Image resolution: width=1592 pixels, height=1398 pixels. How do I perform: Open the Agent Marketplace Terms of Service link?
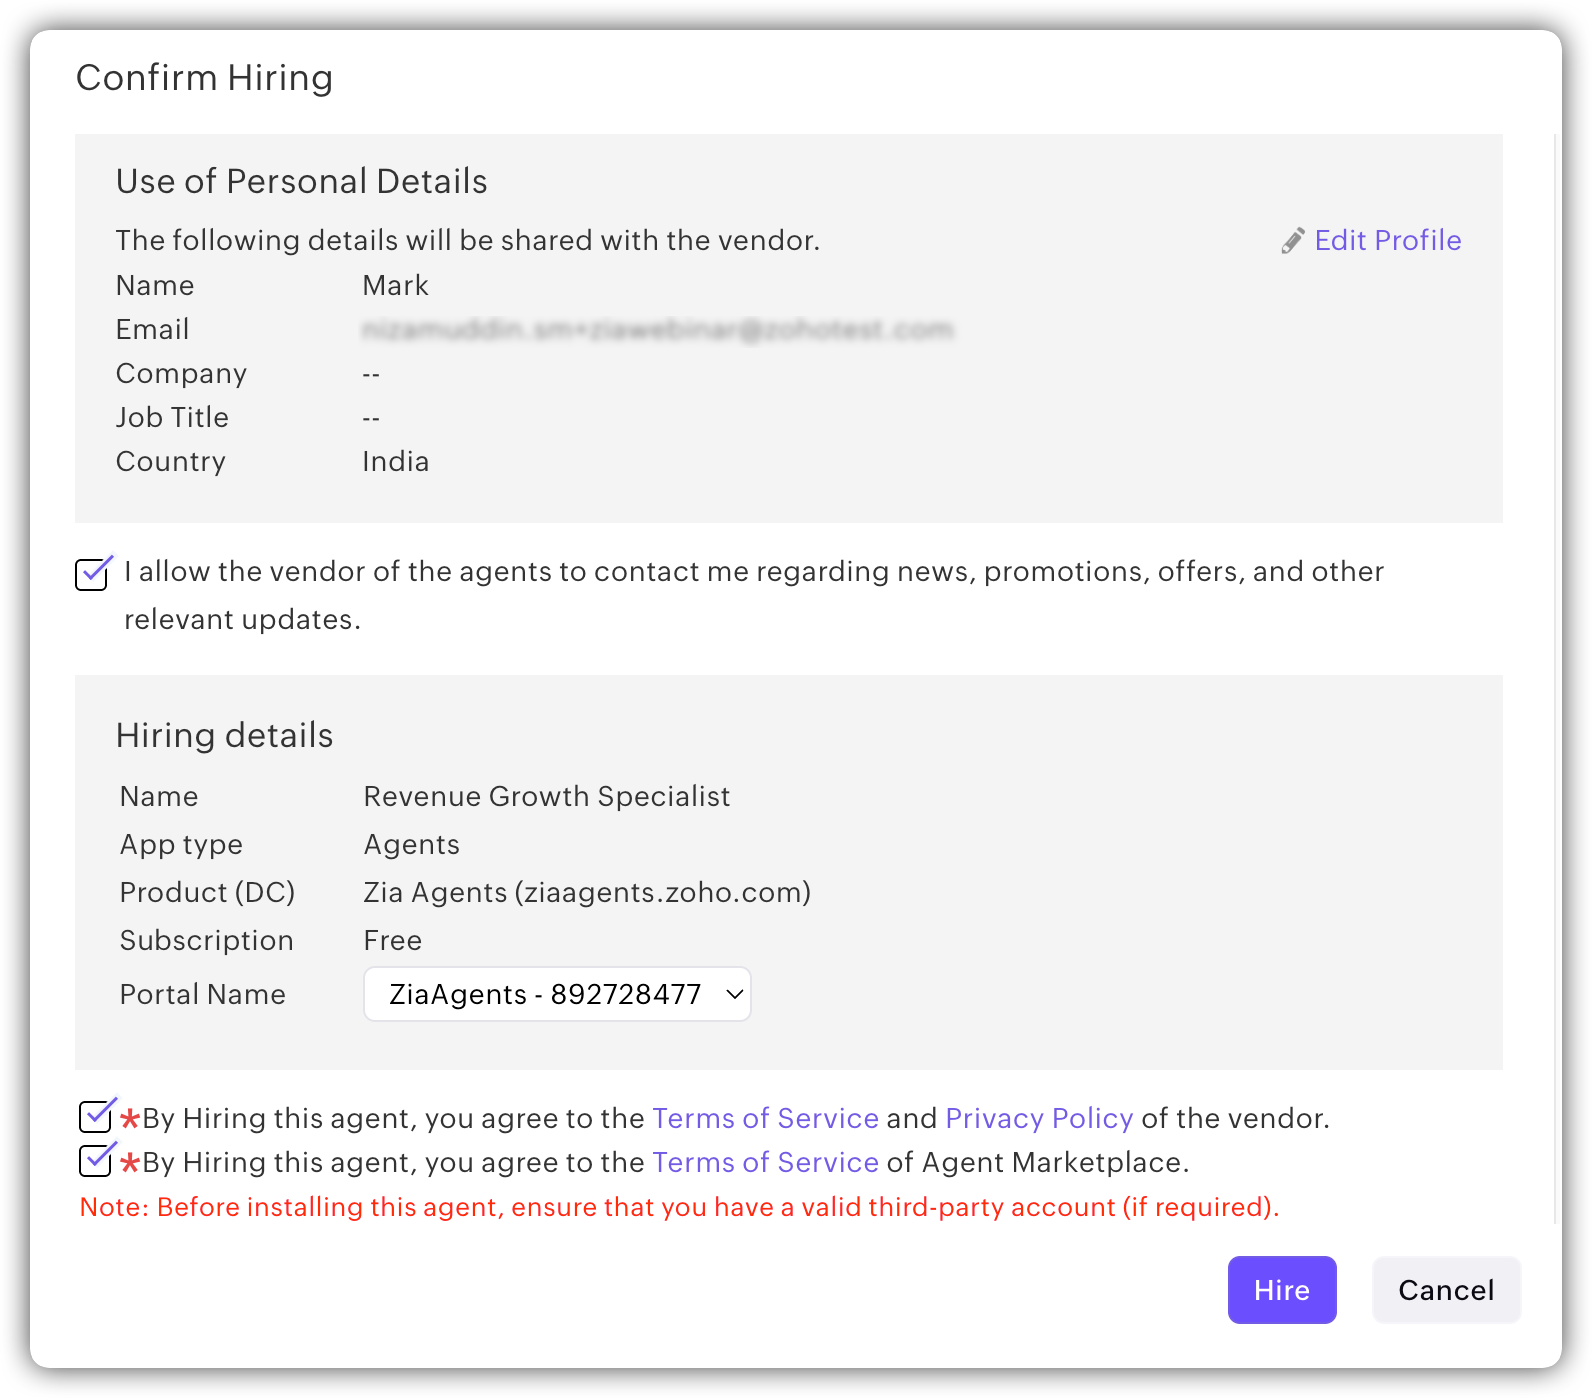pyautogui.click(x=765, y=1162)
